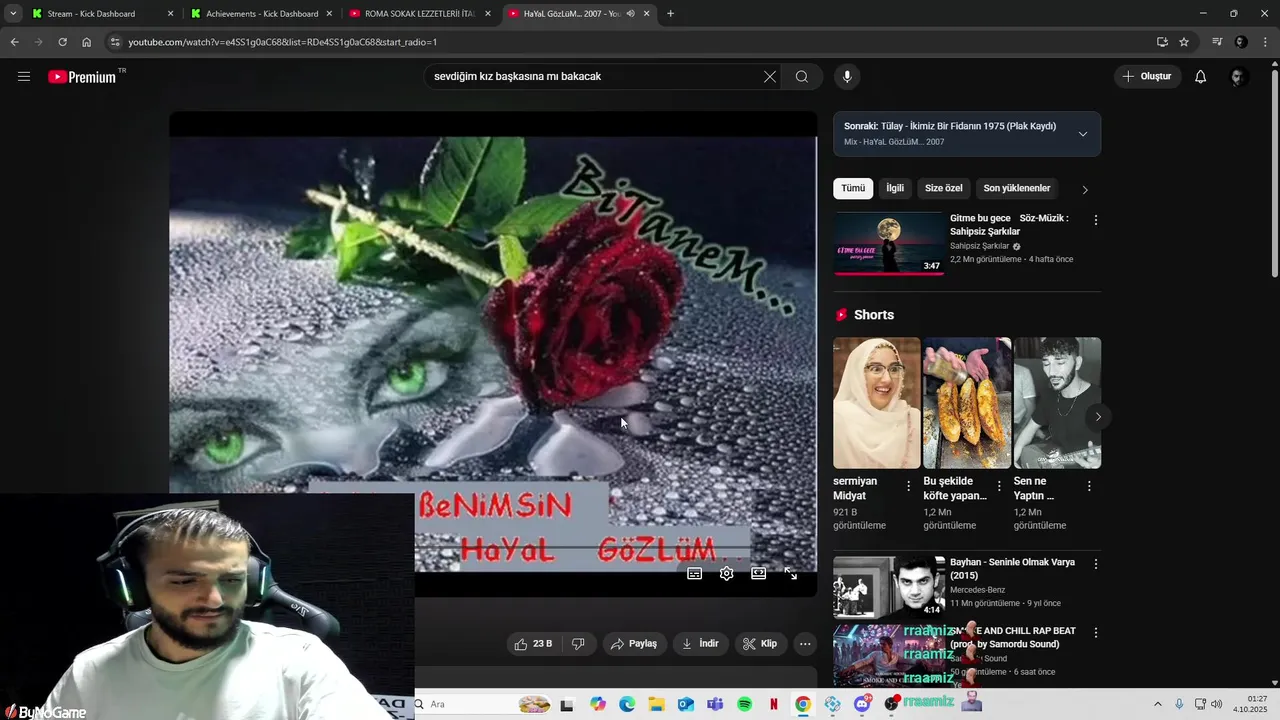Open options menu for sermiyan Midyat short
Image resolution: width=1280 pixels, height=720 pixels.
point(908,486)
